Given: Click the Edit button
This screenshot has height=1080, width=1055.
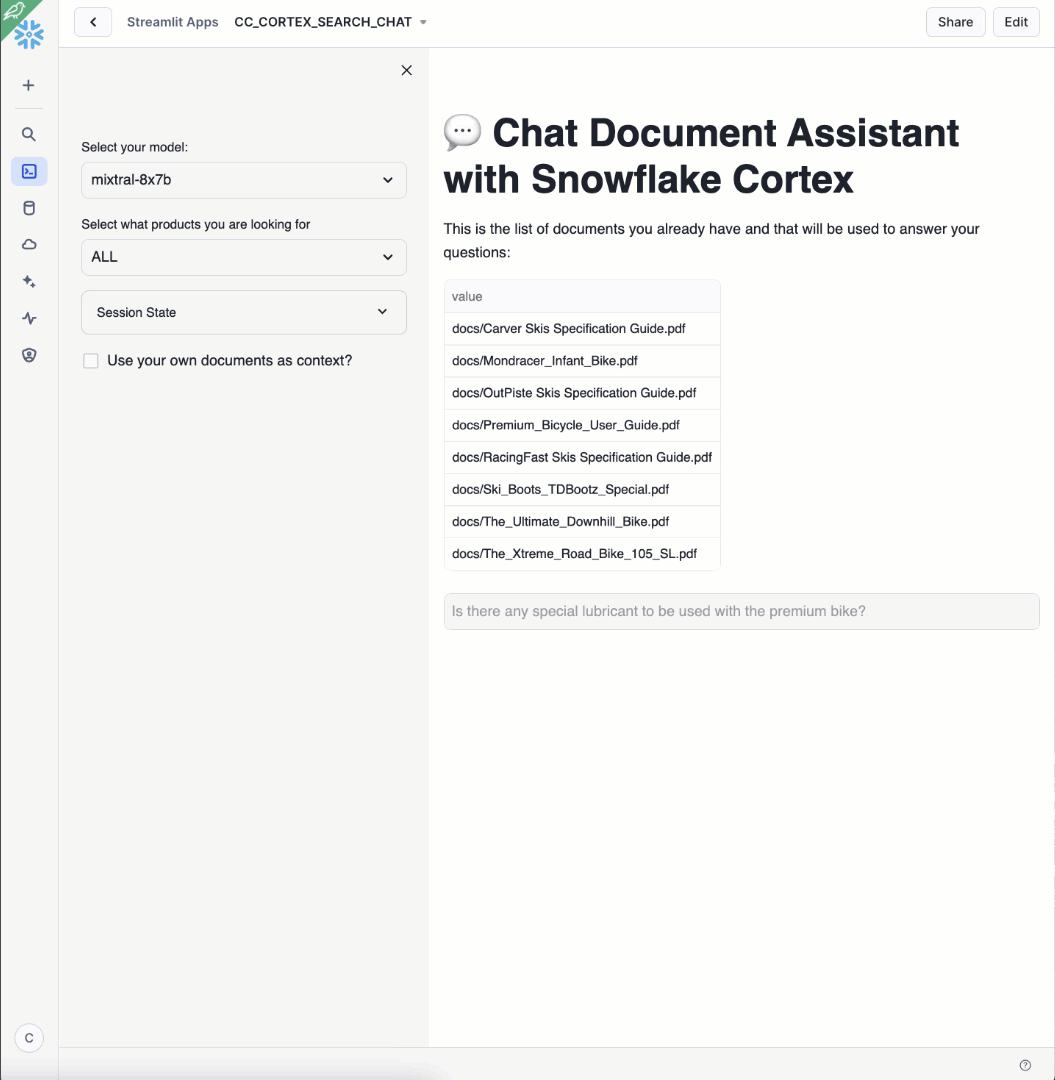Looking at the screenshot, I should click(x=1015, y=21).
